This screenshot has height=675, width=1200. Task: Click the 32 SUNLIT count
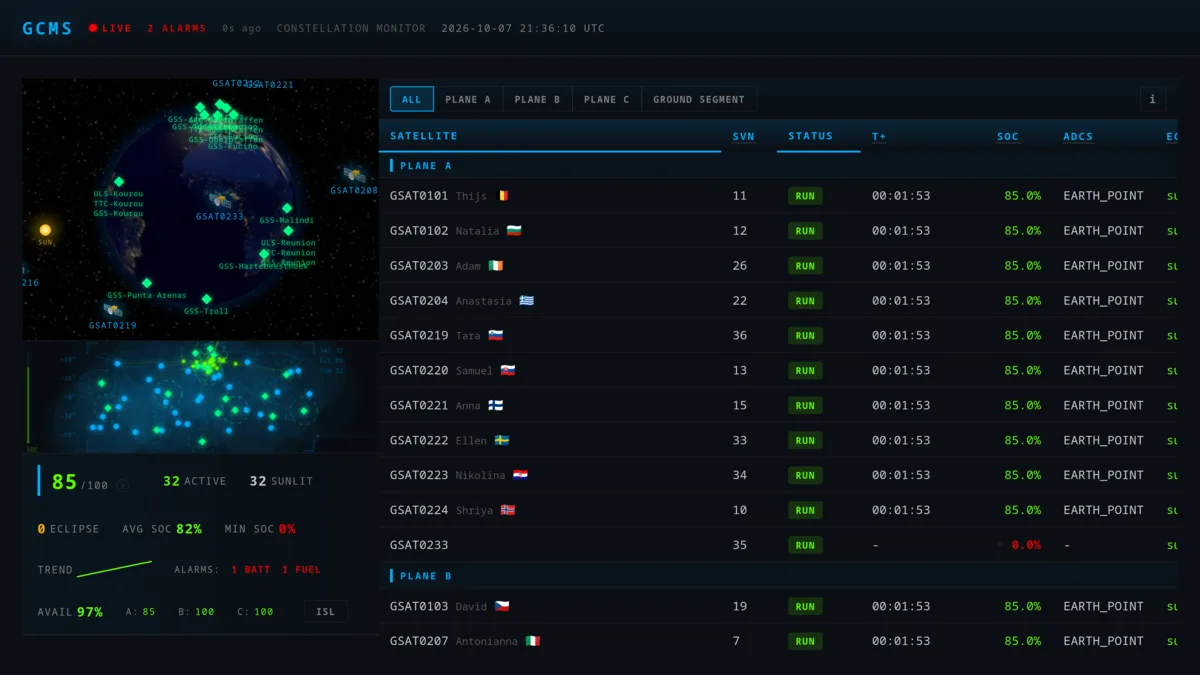(x=281, y=481)
